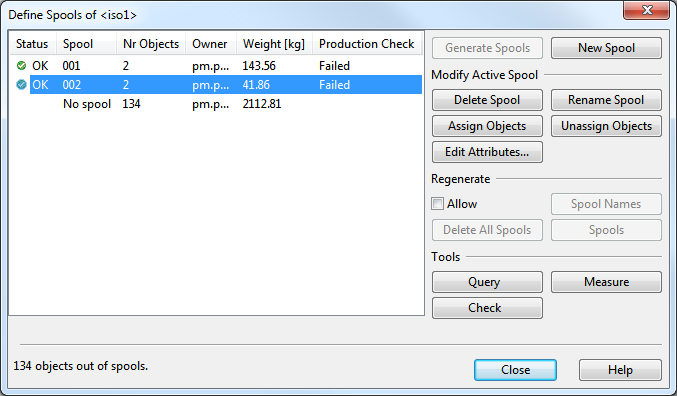Sort the list by the Status column header
The image size is (677, 396).
point(33,44)
